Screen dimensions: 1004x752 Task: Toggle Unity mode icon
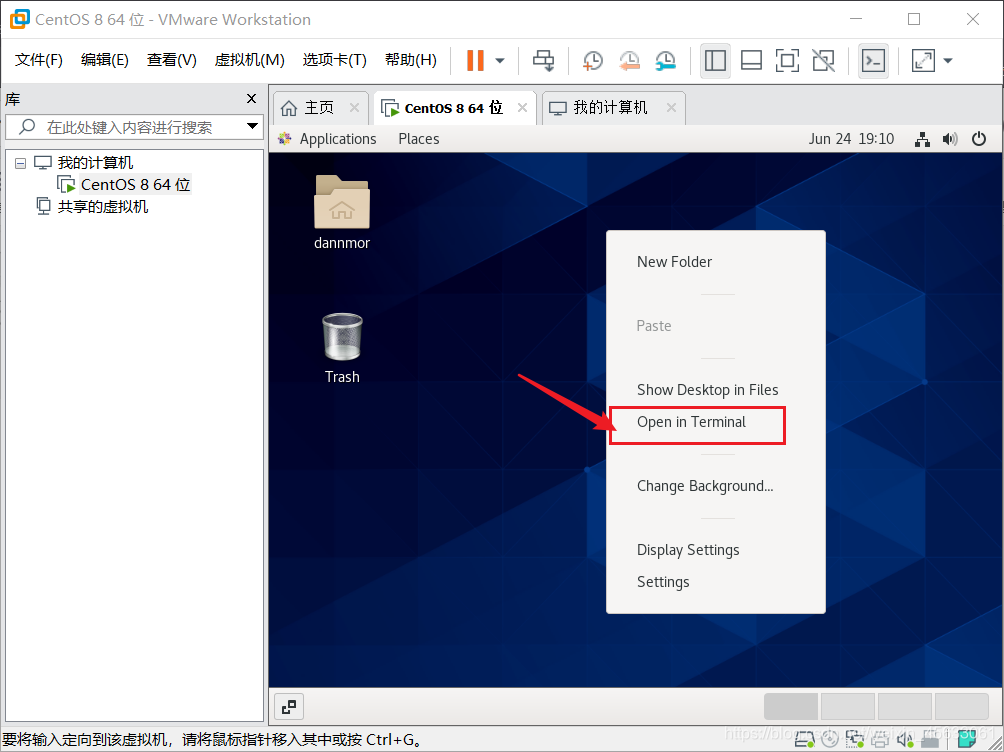823,61
